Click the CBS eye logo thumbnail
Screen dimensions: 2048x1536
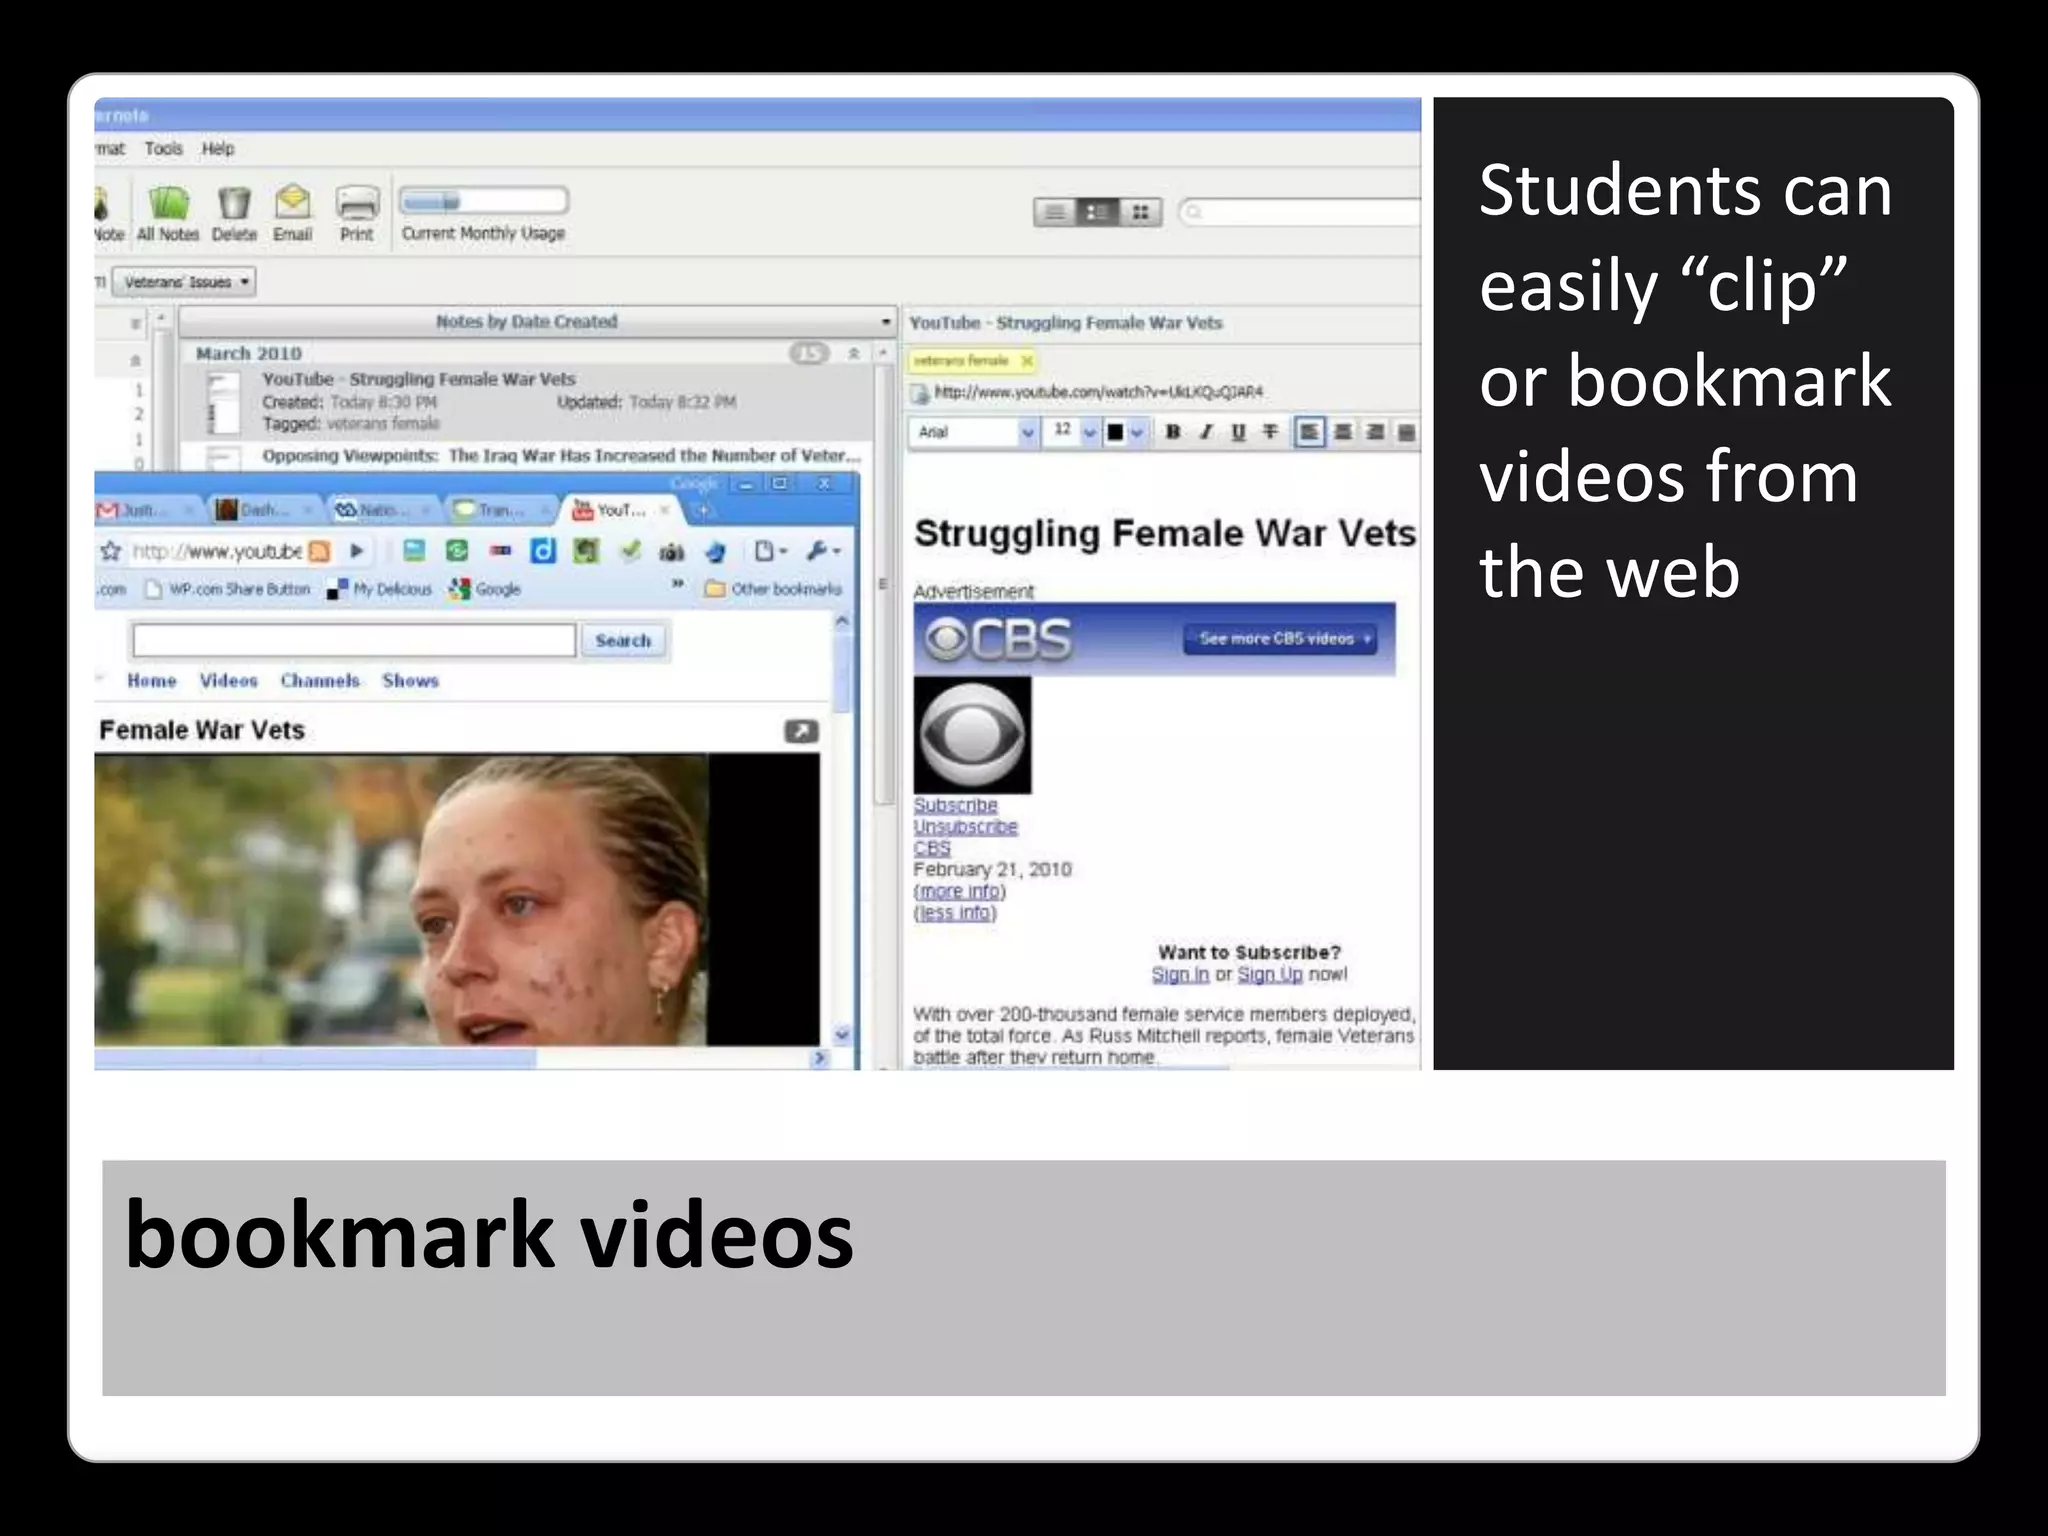(972, 735)
